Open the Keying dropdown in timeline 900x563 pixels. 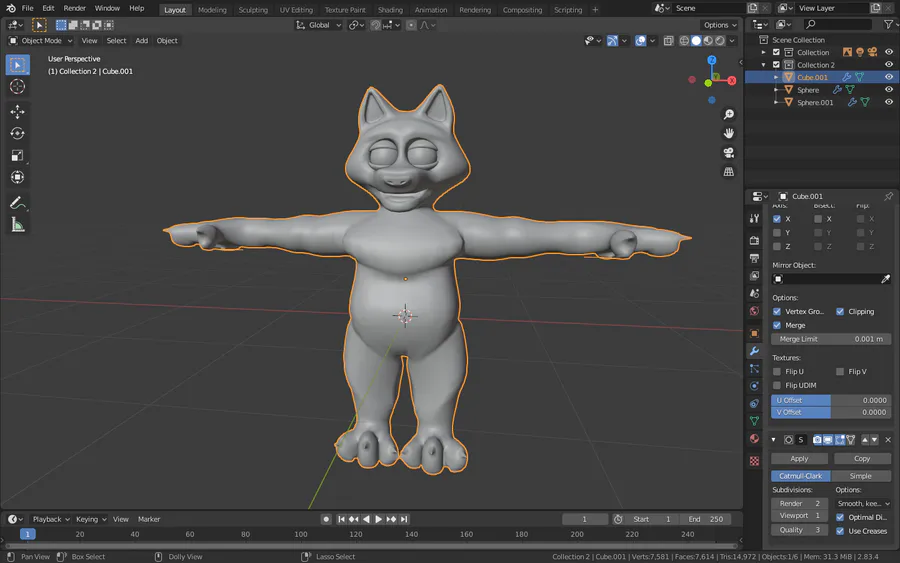point(91,519)
